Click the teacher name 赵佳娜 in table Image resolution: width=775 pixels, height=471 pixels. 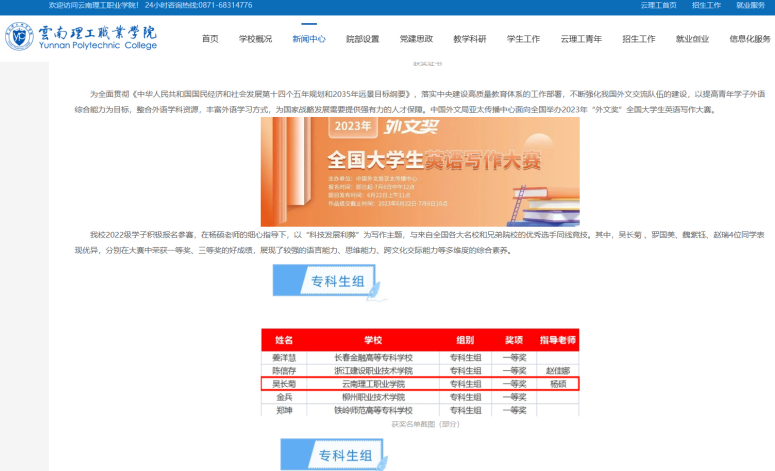[558, 371]
